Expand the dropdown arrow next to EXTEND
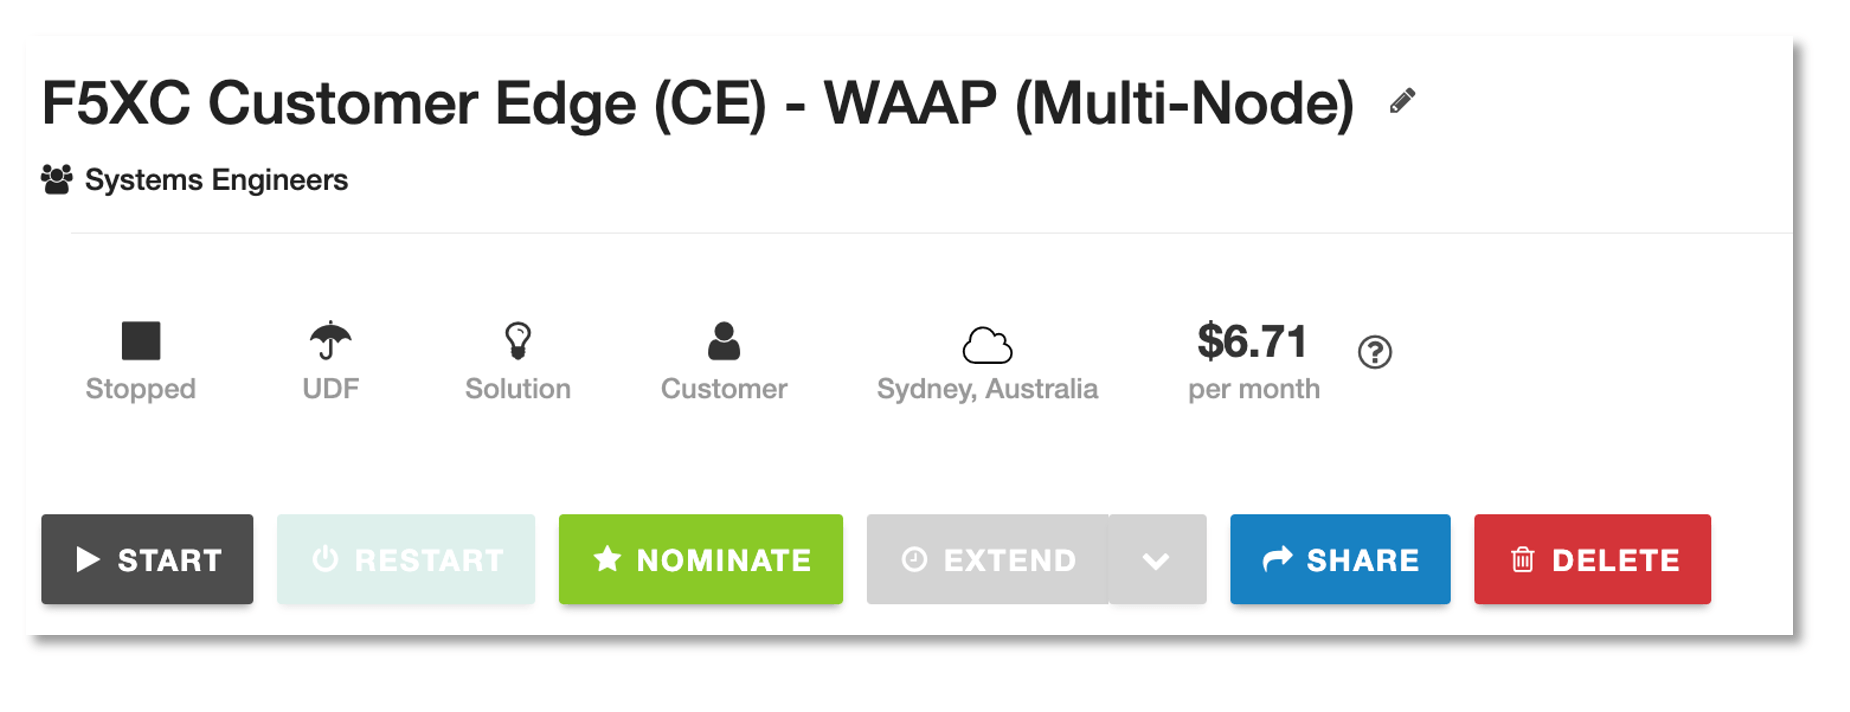 coord(1157,560)
